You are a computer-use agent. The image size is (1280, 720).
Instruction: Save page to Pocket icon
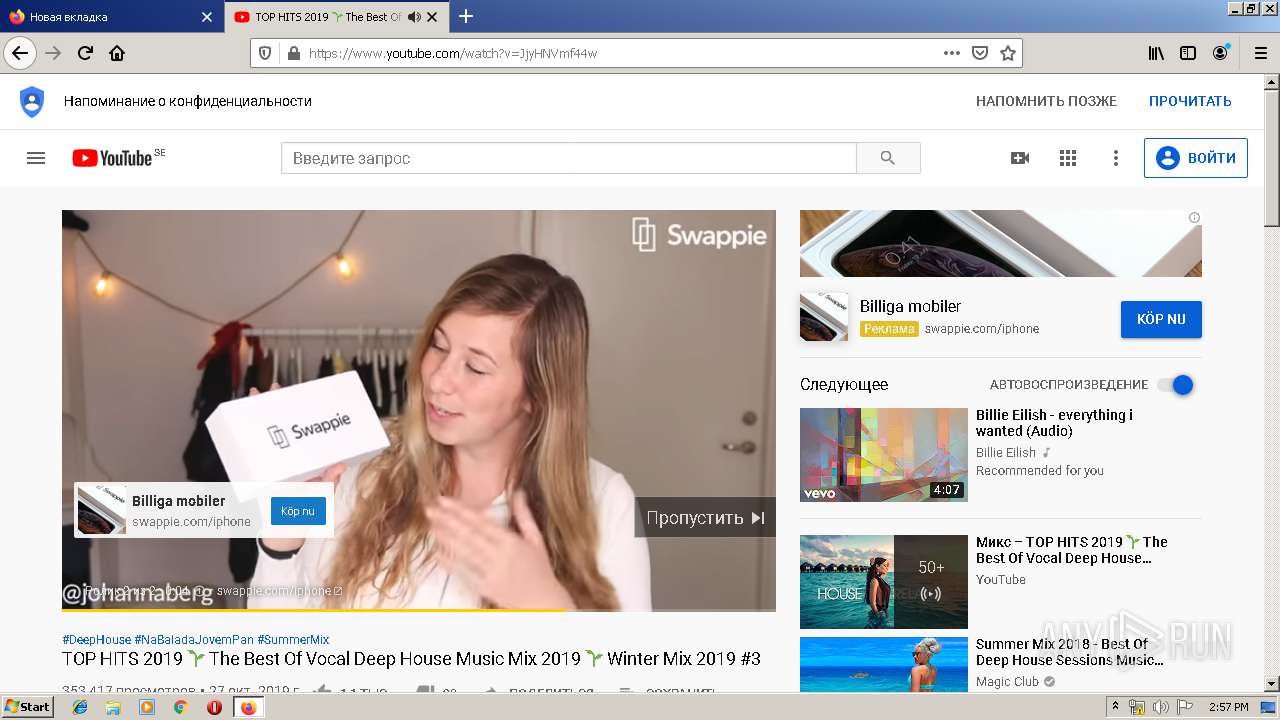[980, 53]
